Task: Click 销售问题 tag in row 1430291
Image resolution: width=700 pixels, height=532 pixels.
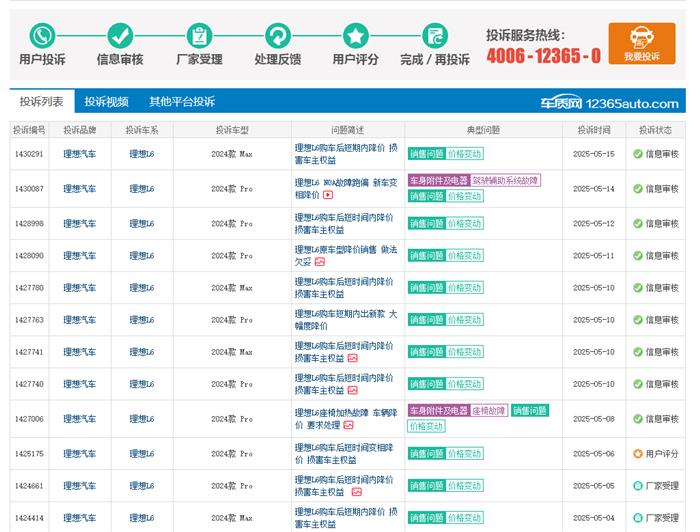Action: tap(427, 154)
